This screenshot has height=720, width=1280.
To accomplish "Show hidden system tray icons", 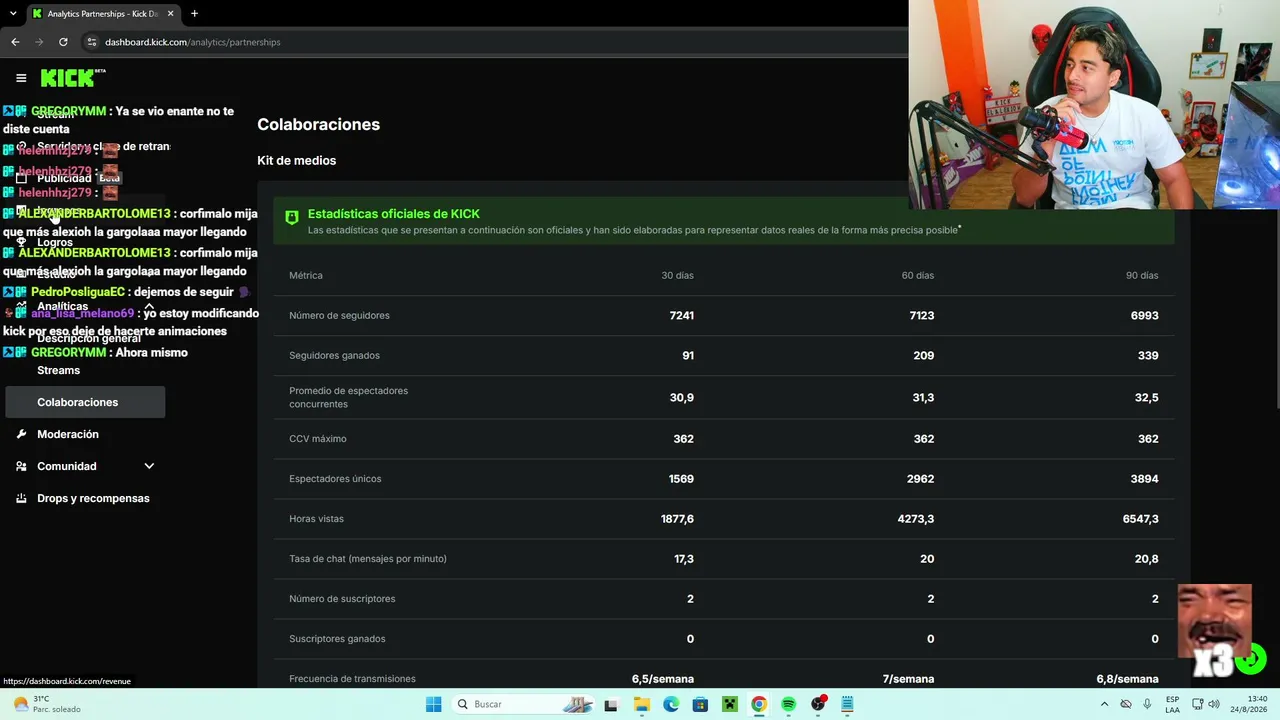I will click(x=1104, y=704).
